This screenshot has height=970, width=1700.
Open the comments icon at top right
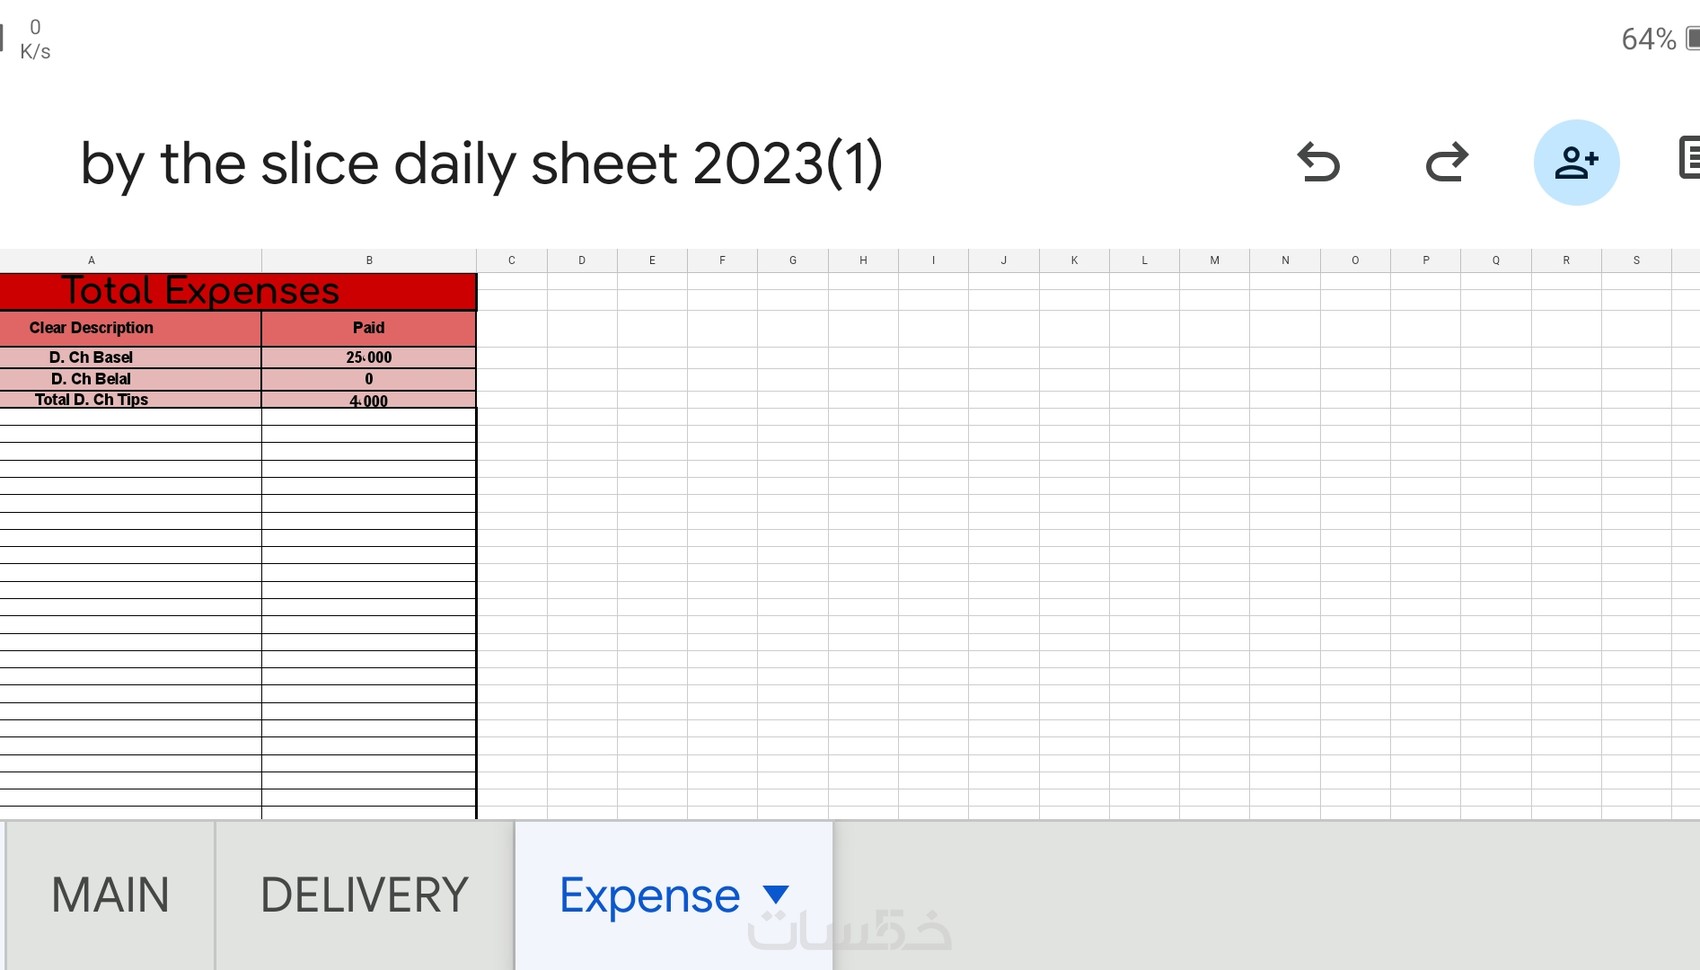[1688, 159]
